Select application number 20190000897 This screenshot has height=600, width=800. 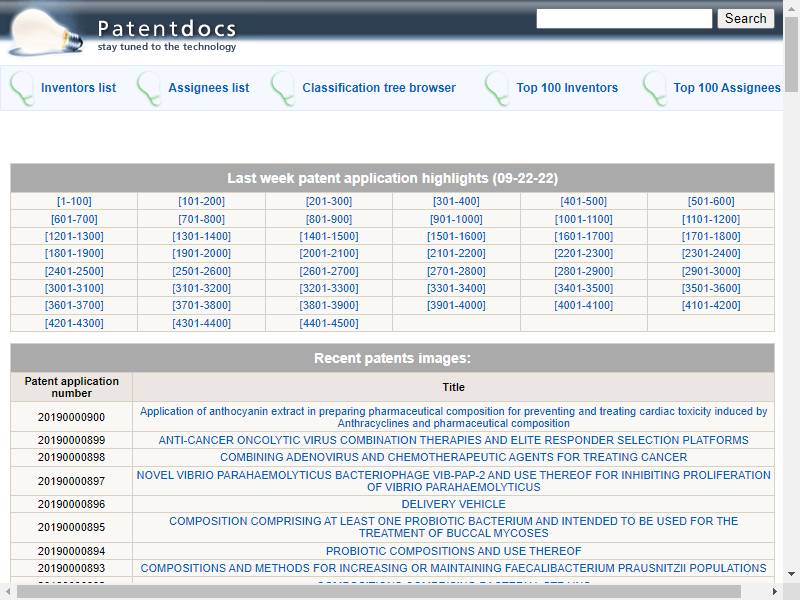pos(71,481)
